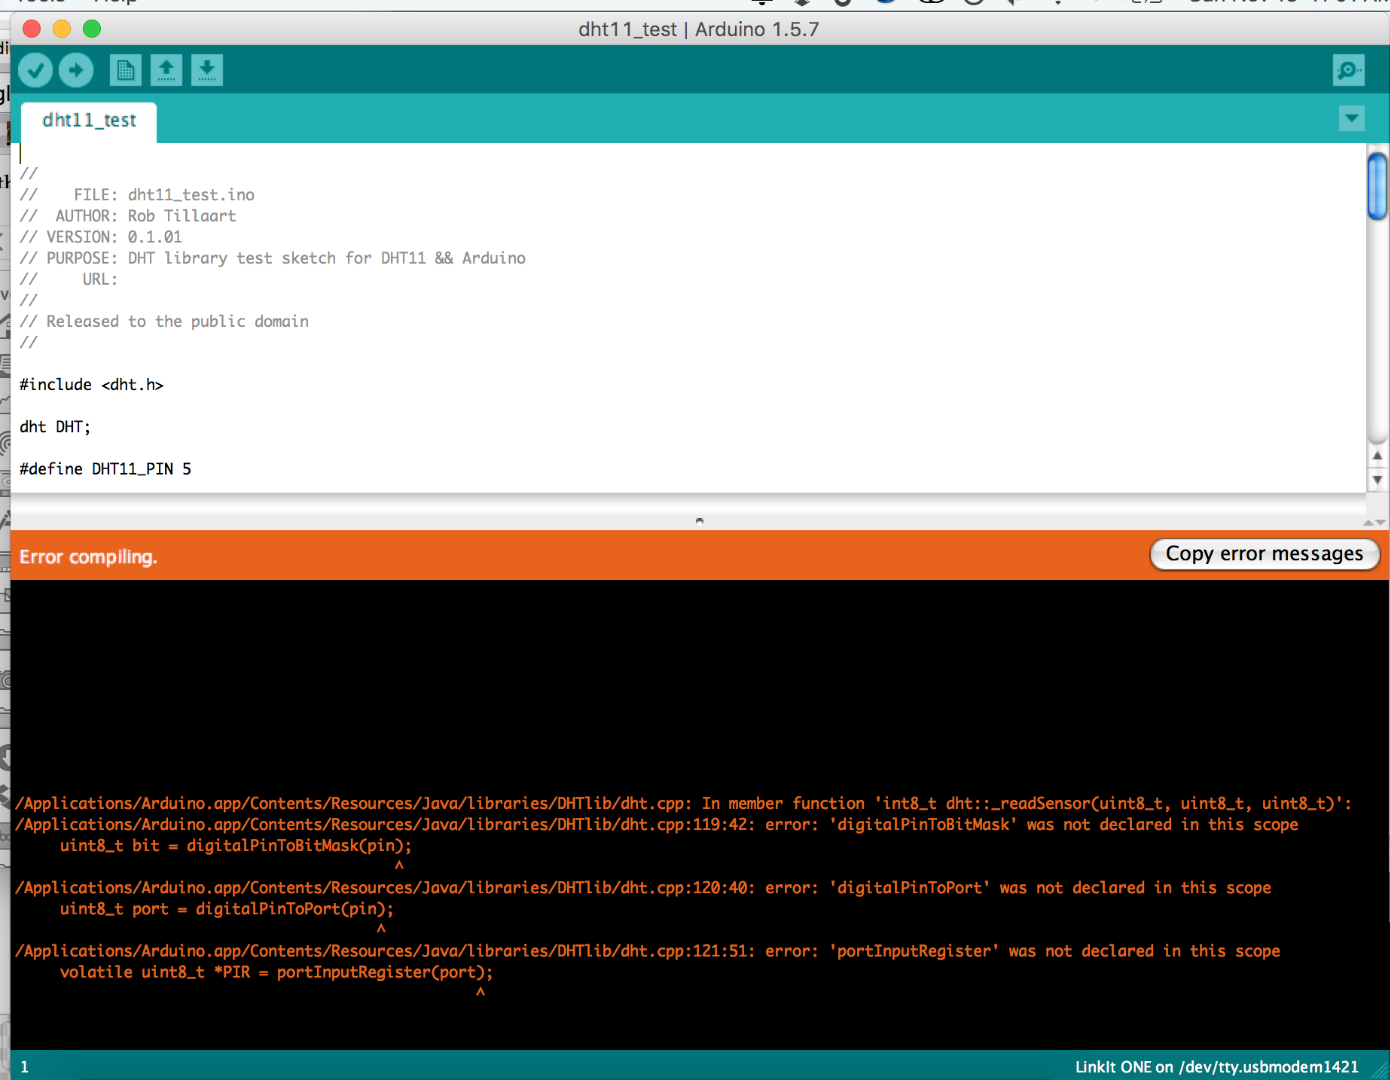
Task: Open the Serial Monitor icon
Action: click(x=1348, y=70)
